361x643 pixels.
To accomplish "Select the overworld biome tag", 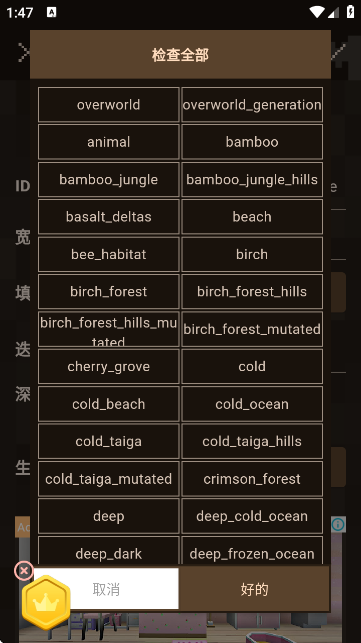I will coord(109,105).
